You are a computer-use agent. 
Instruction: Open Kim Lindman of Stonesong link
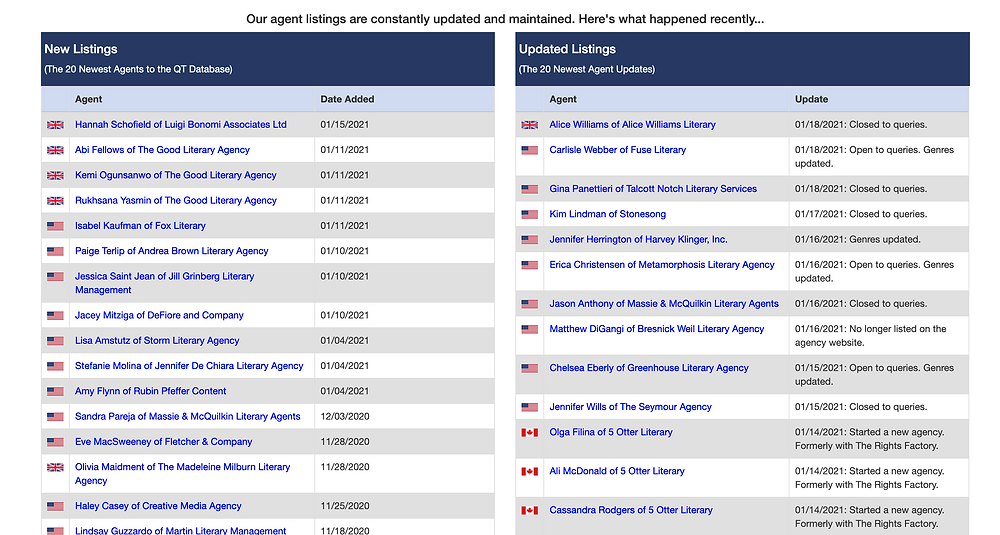point(607,214)
